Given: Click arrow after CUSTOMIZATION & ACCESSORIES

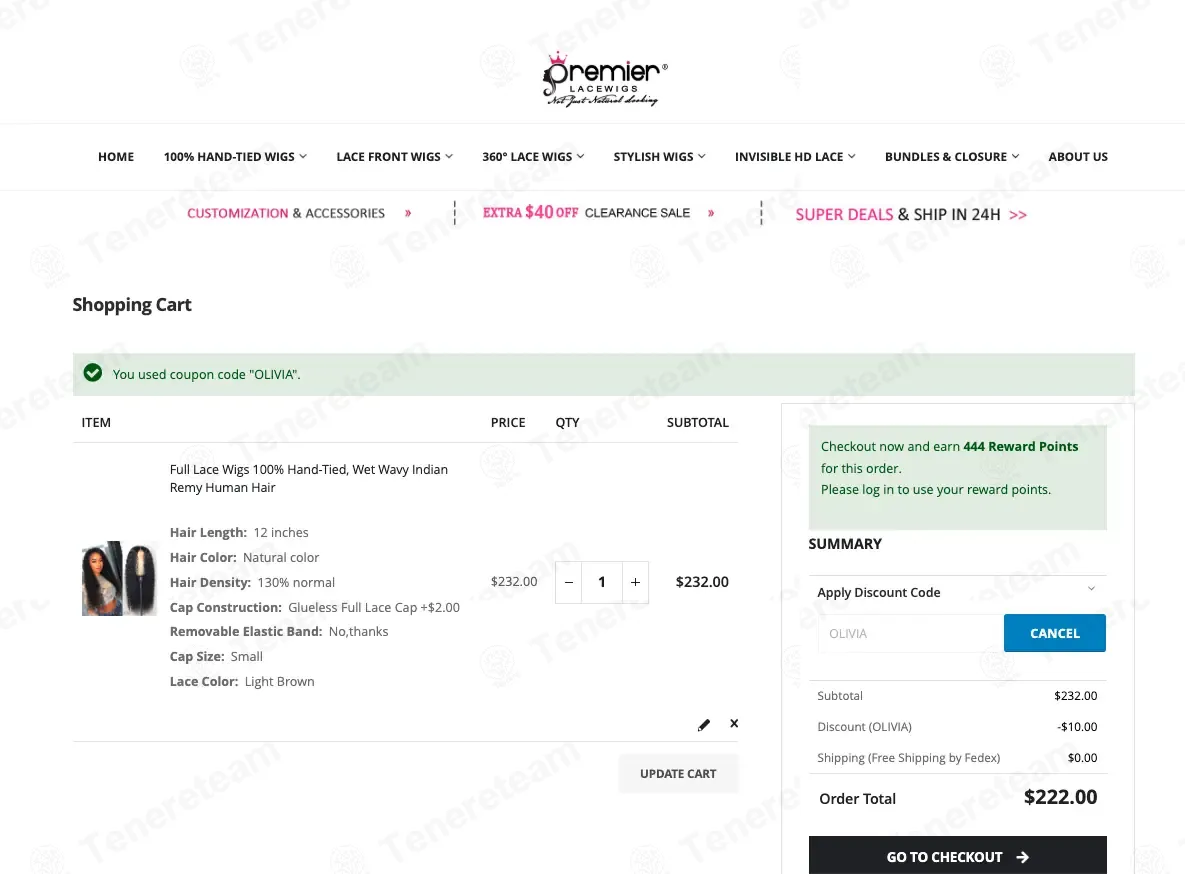Looking at the screenshot, I should click(408, 213).
